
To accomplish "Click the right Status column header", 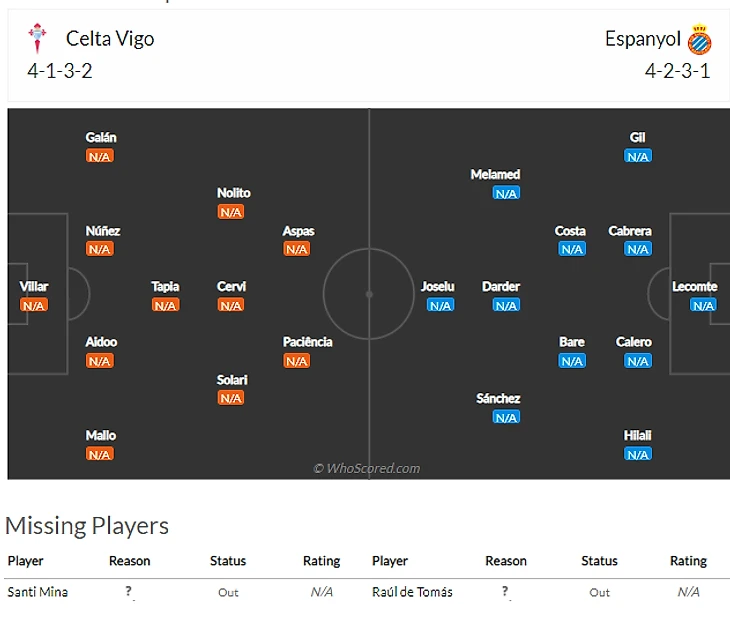I will coord(599,561).
